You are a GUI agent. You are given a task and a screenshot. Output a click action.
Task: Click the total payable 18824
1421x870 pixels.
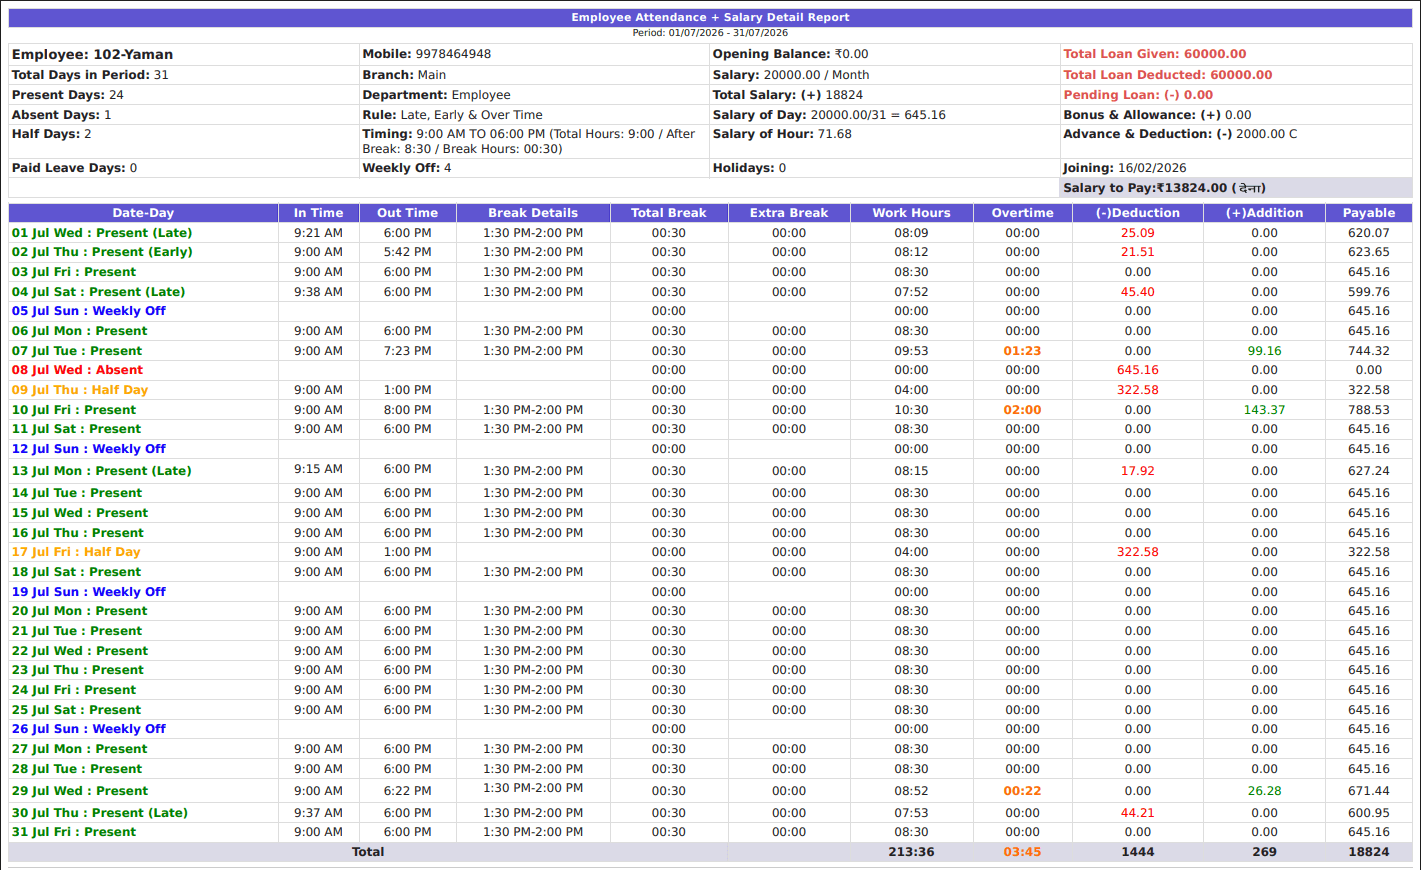(1368, 852)
